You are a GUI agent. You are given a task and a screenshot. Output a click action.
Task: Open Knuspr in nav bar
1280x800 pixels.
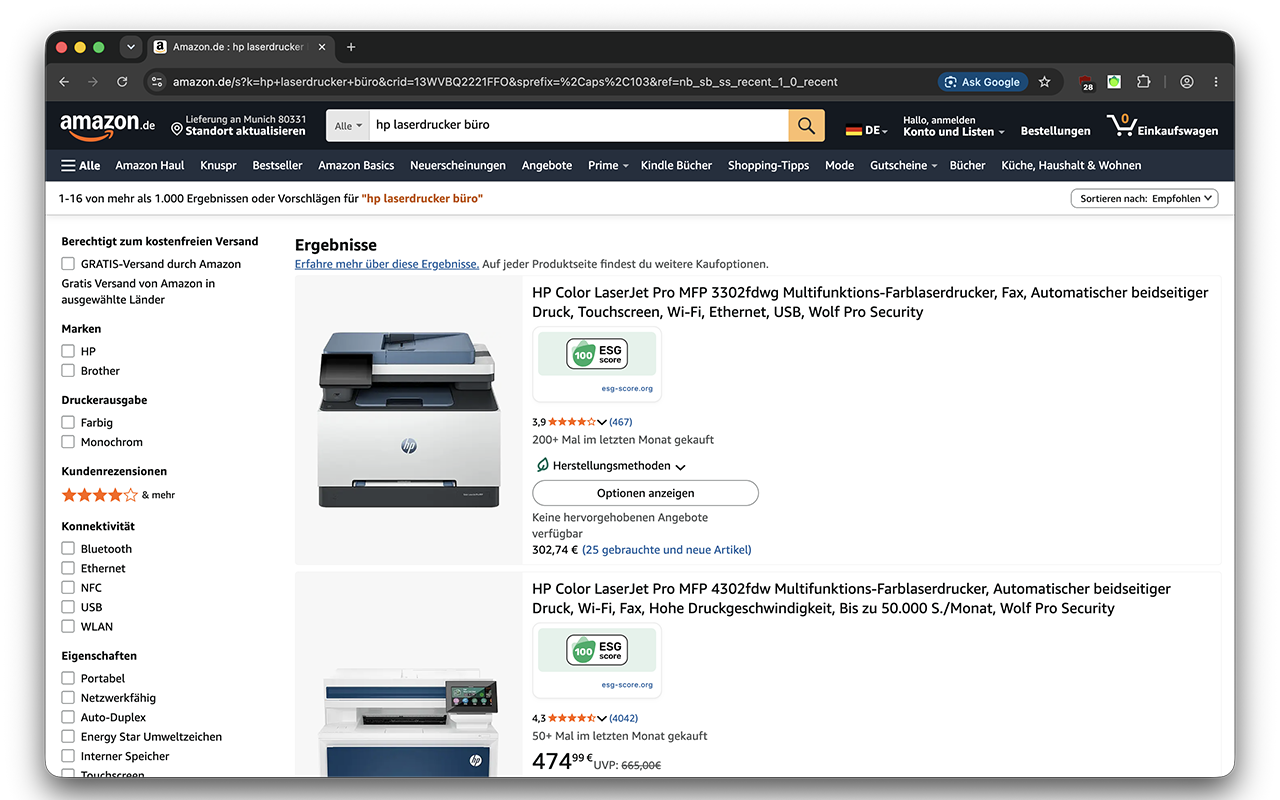[x=218, y=165]
